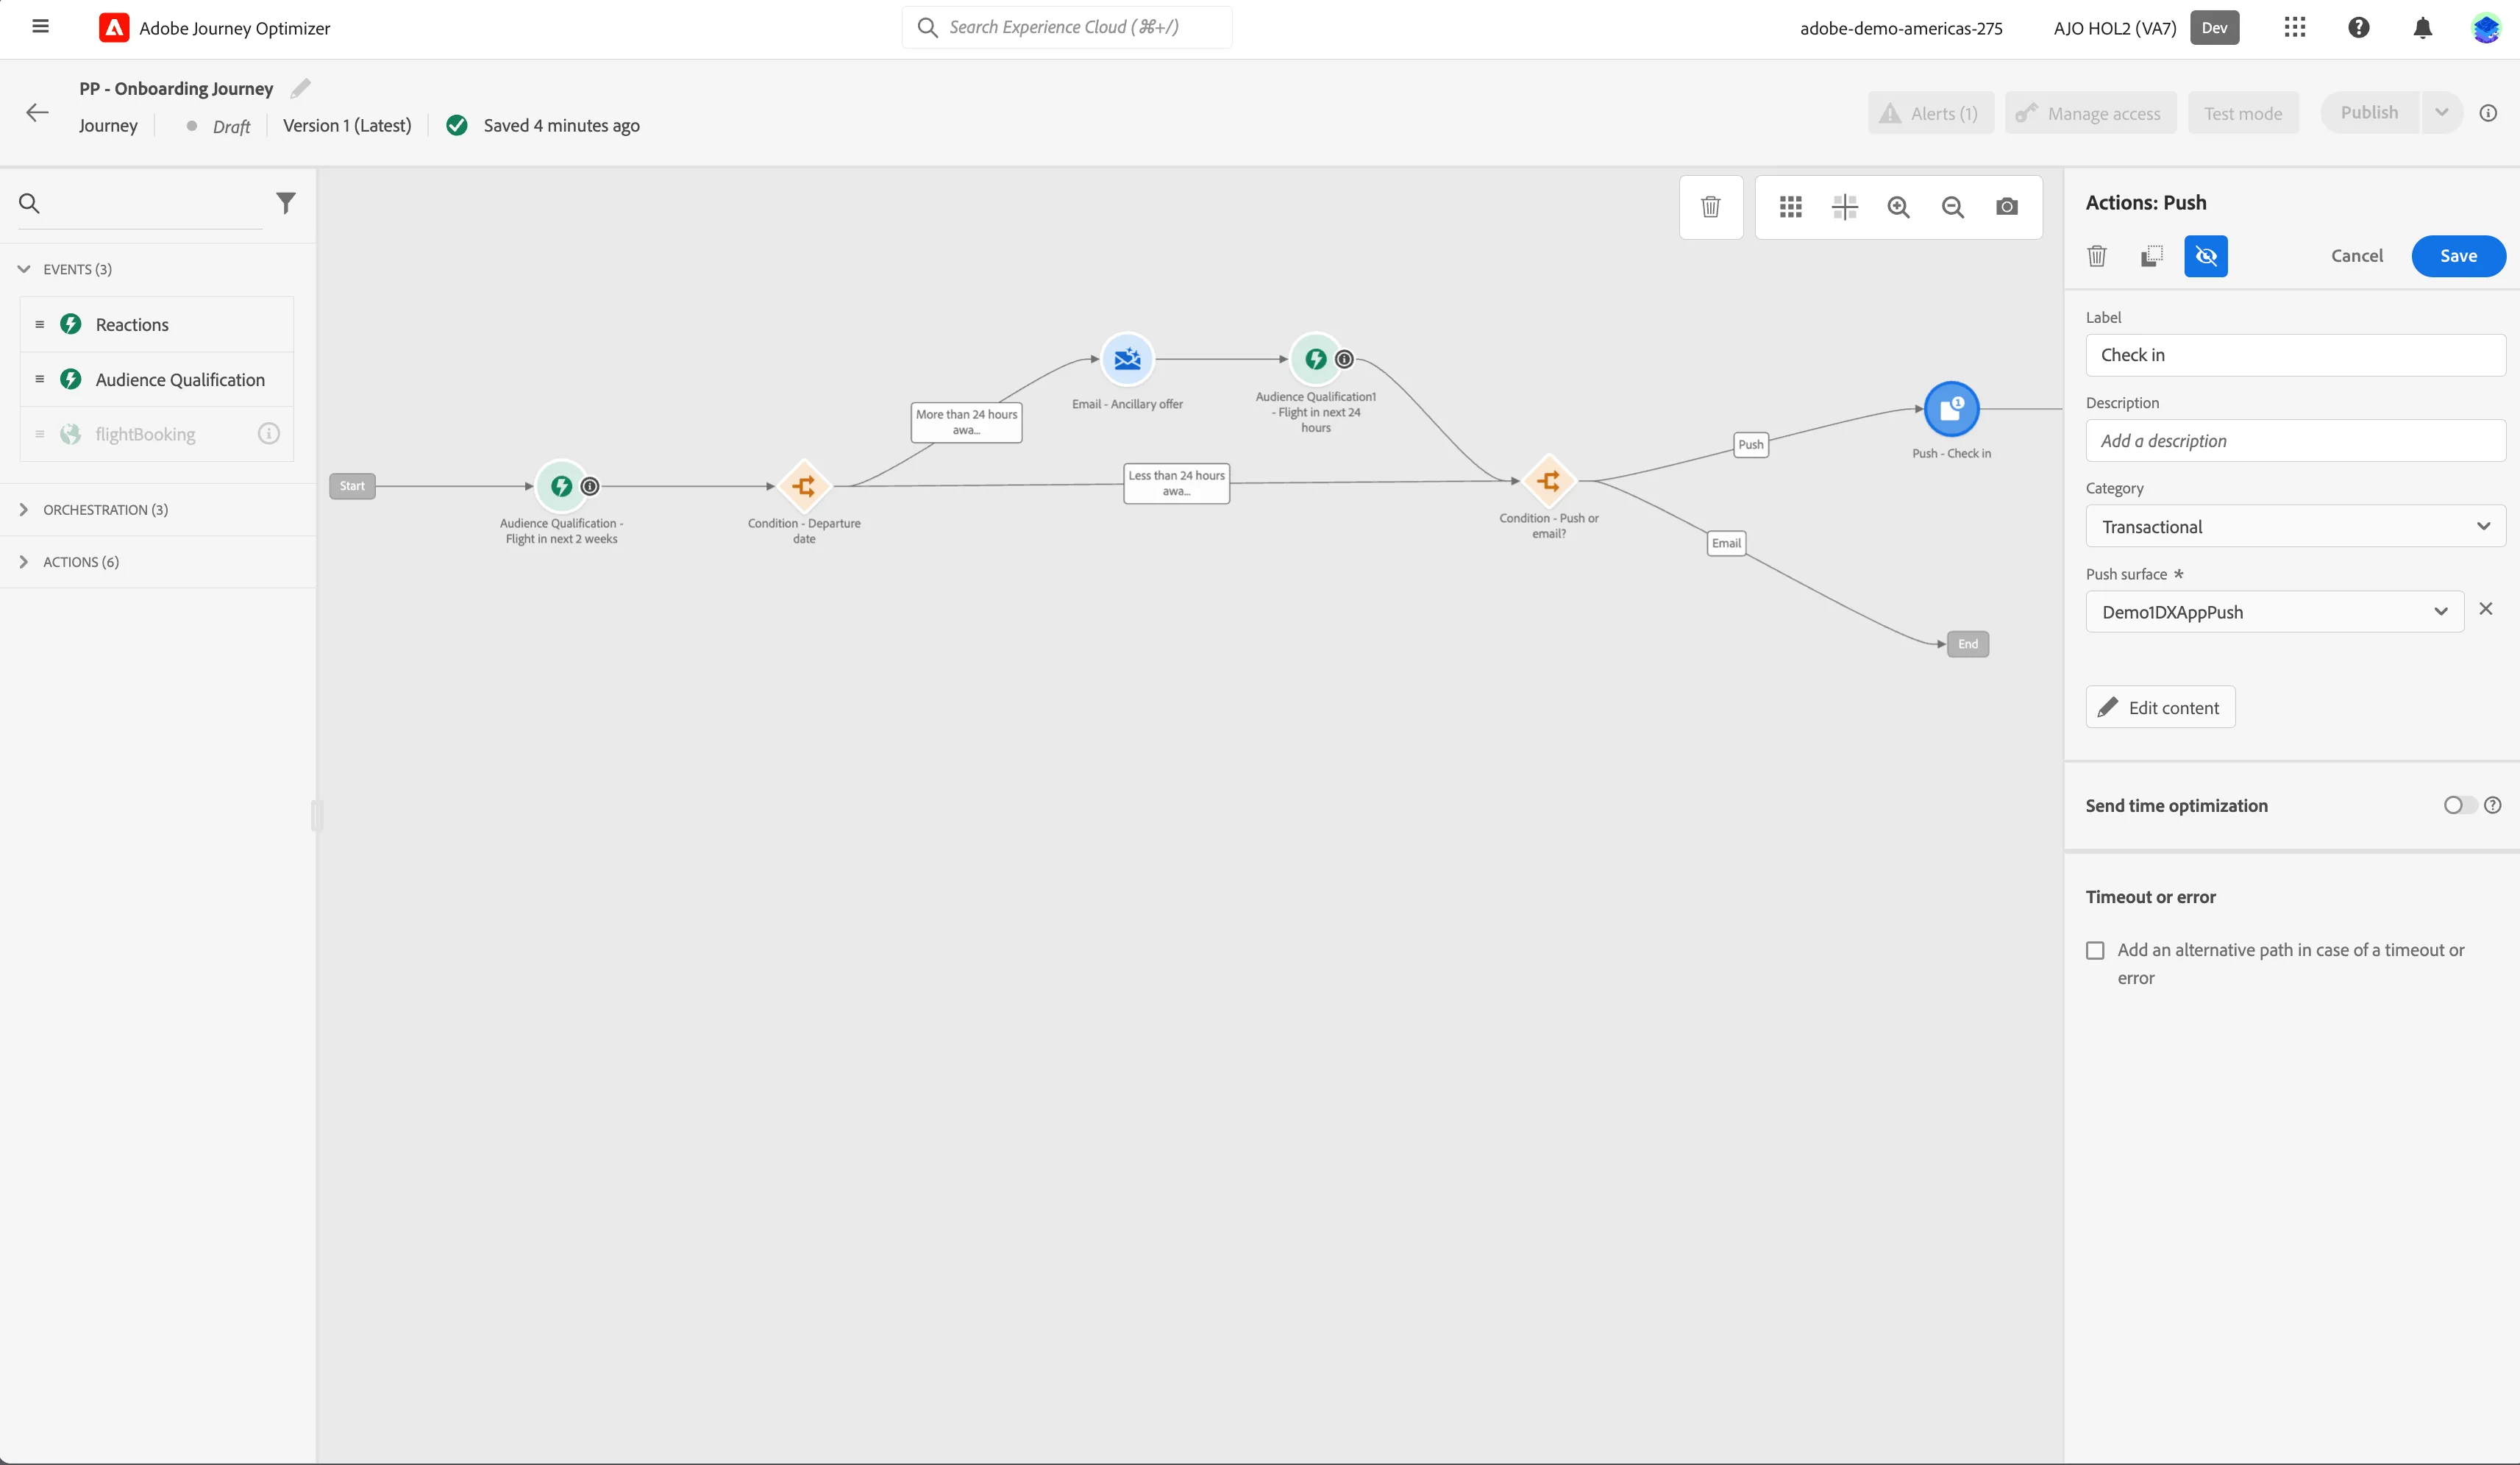Image resolution: width=2520 pixels, height=1465 pixels.
Task: Open the user profile avatar
Action: click(2486, 28)
